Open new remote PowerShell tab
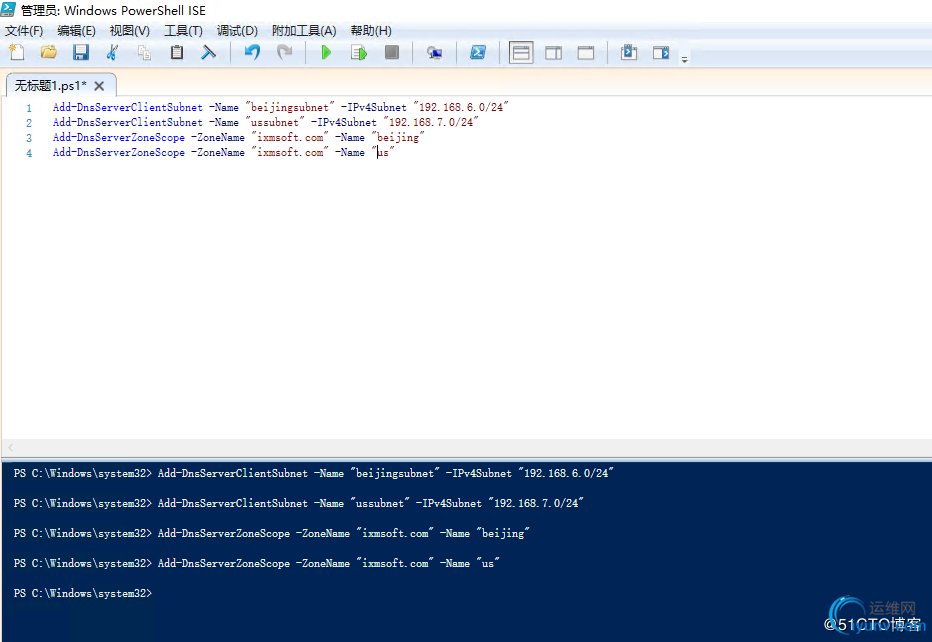 pos(434,52)
